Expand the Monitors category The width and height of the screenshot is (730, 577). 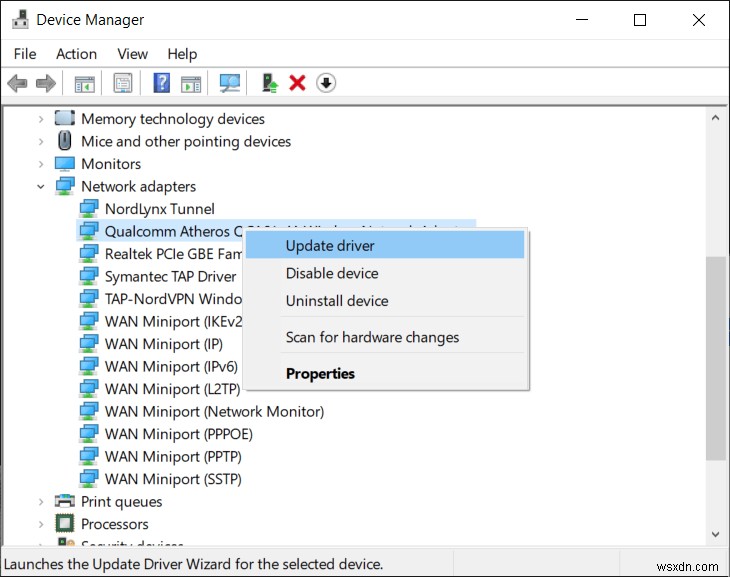tap(41, 164)
